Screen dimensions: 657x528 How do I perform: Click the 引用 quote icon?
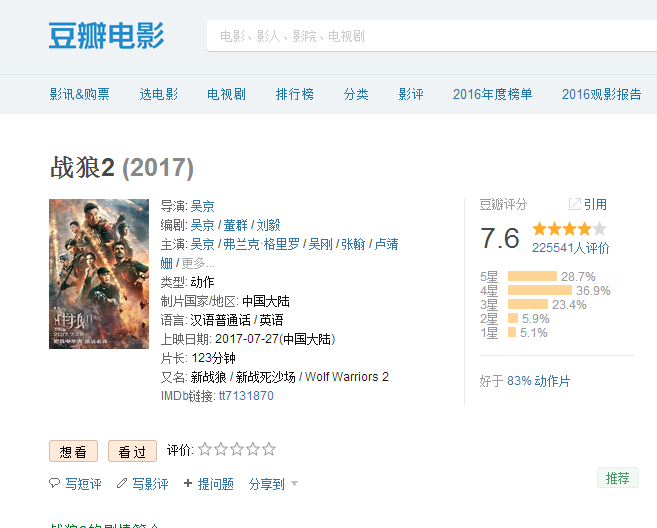point(574,204)
